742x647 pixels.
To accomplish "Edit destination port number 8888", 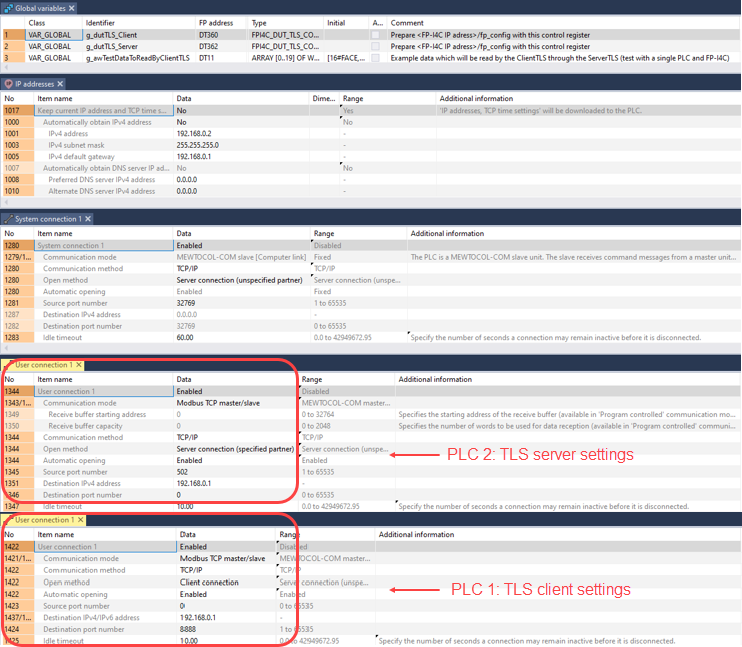I will click(226, 629).
